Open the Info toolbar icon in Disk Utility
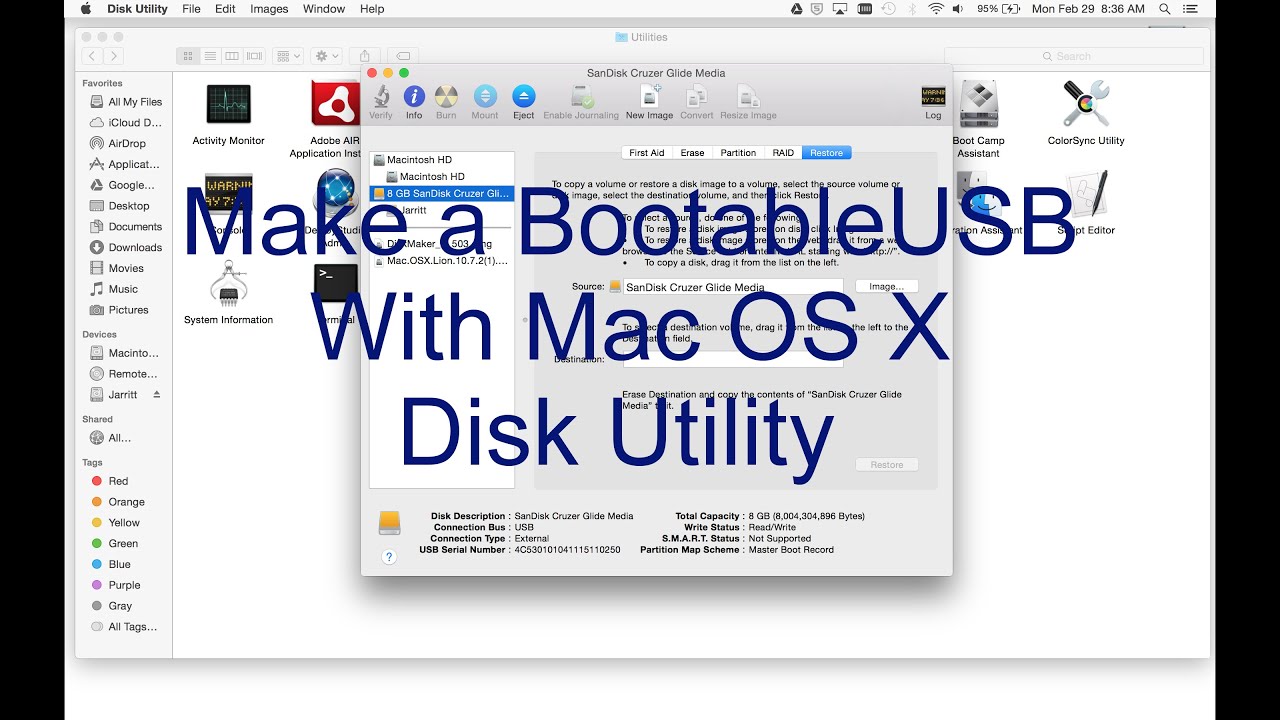Screen dimensions: 1280x720 [414, 97]
